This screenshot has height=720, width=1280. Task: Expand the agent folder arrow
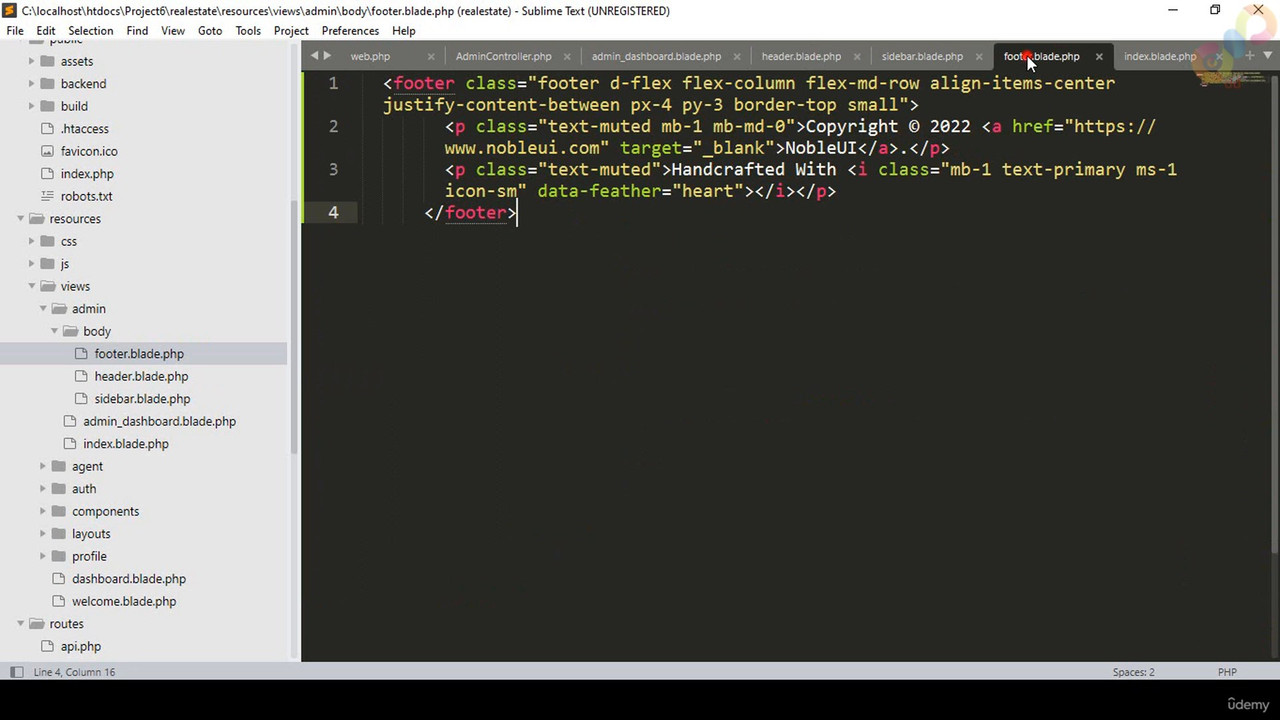coord(43,466)
